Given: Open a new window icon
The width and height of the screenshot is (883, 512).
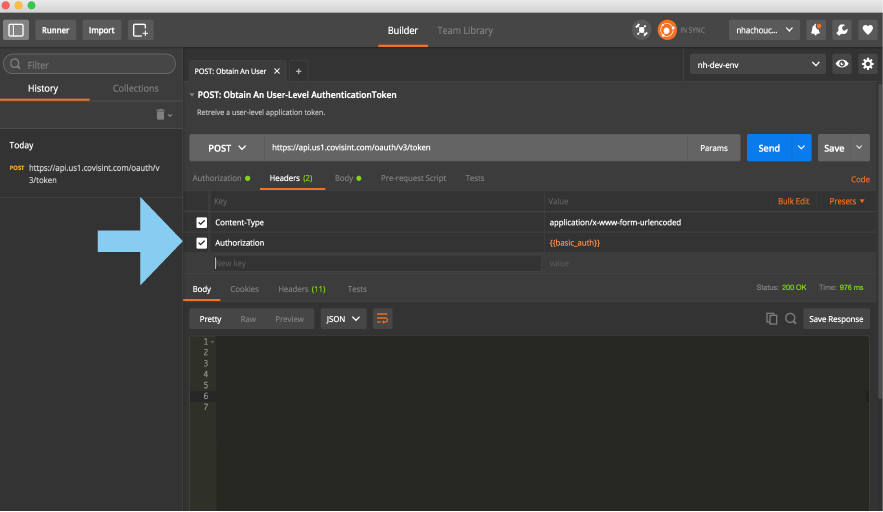Looking at the screenshot, I should pyautogui.click(x=140, y=30).
